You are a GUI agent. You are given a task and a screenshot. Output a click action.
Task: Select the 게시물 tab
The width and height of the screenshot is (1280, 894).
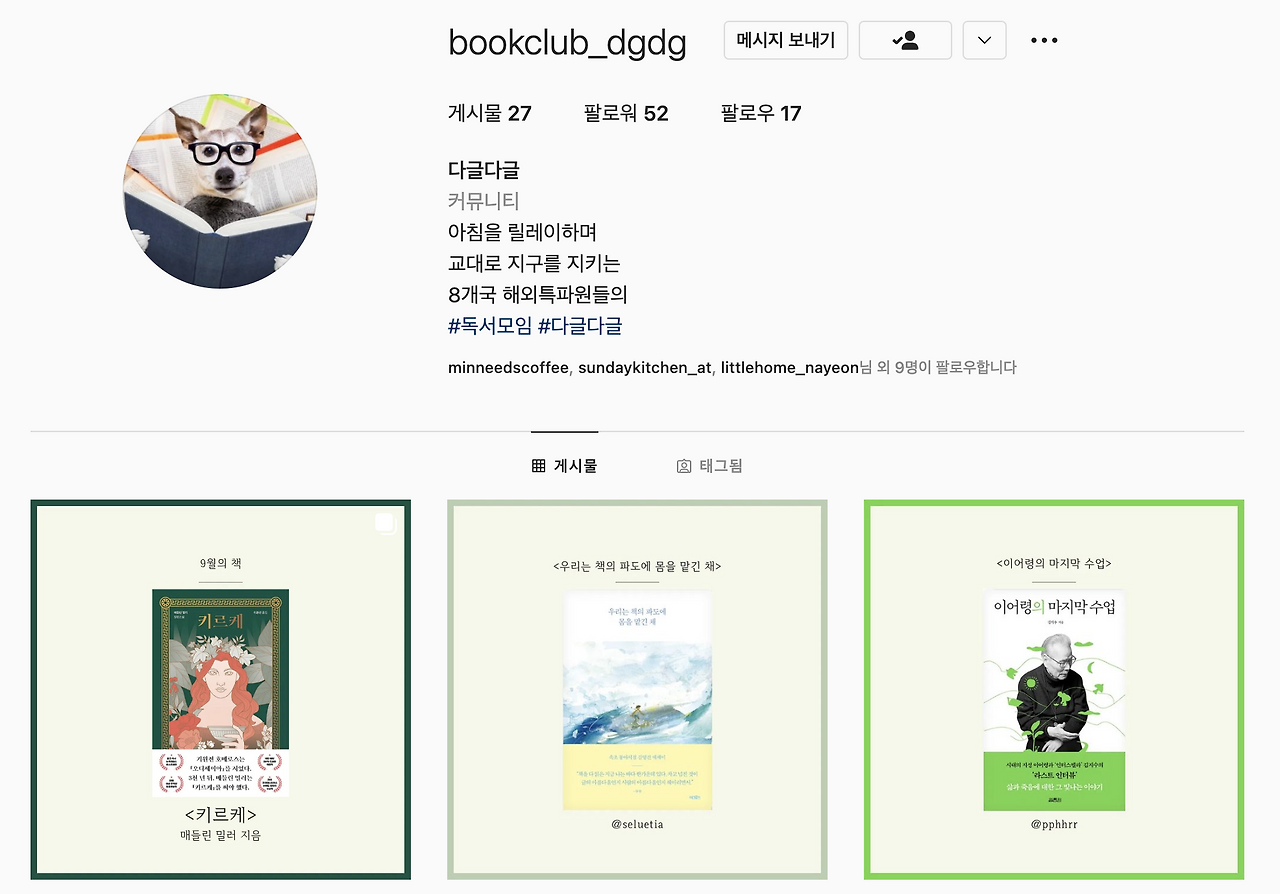click(565, 466)
